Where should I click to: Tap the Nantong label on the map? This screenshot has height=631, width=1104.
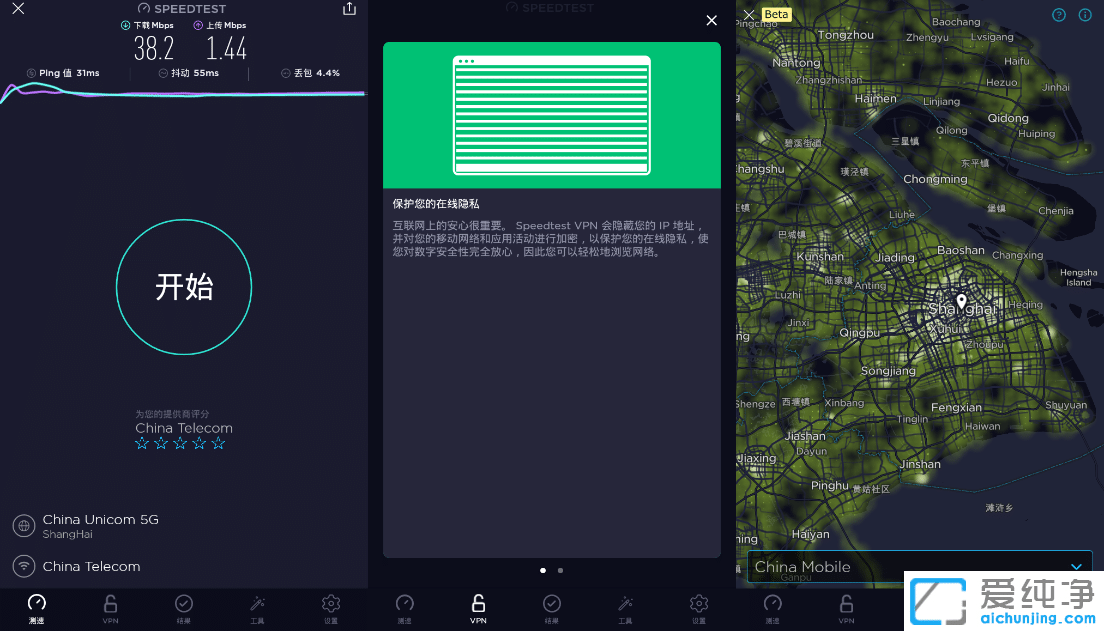(796, 63)
